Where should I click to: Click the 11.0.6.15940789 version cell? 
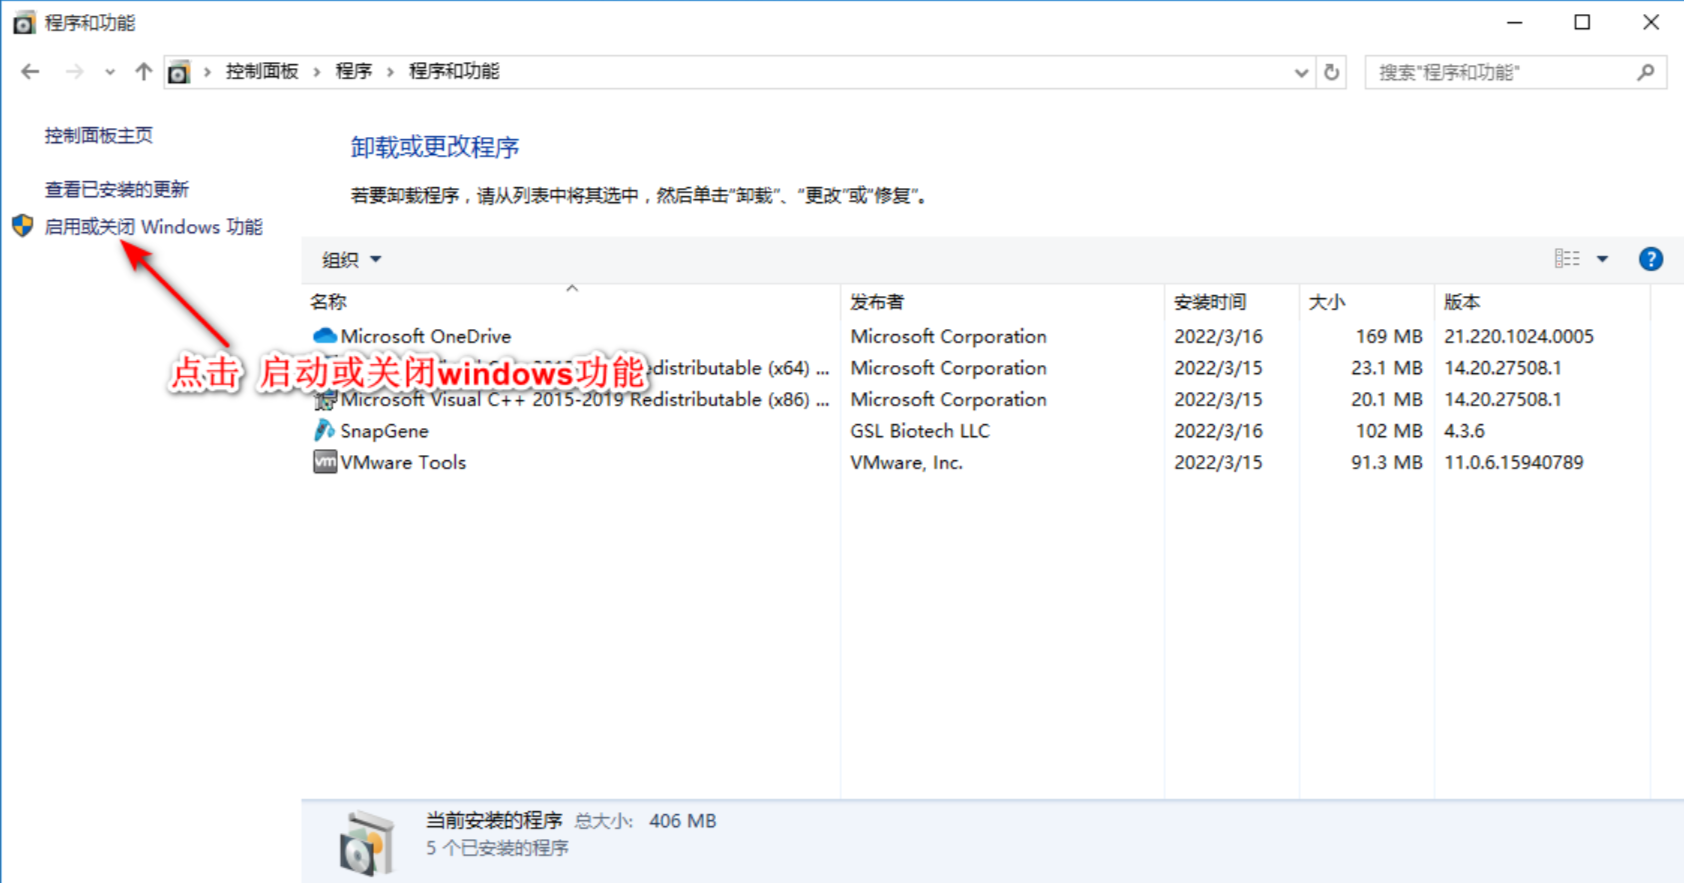click(x=1513, y=463)
